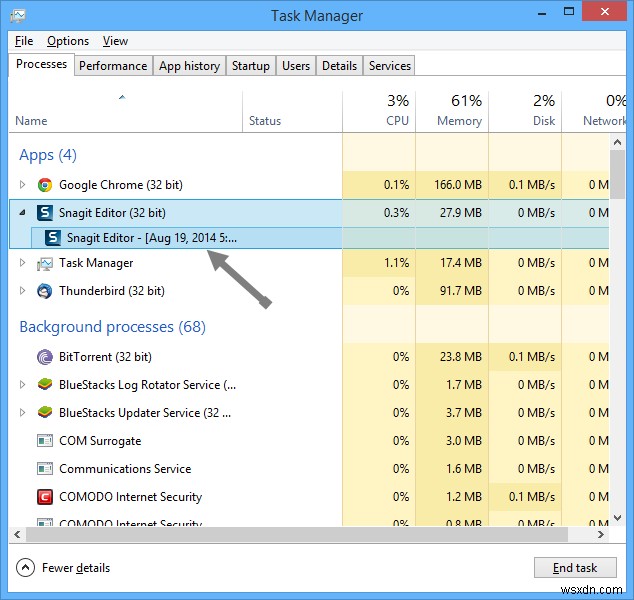Screen dimensions: 634x600
Task: Select the Processes tab
Action: [x=41, y=64]
